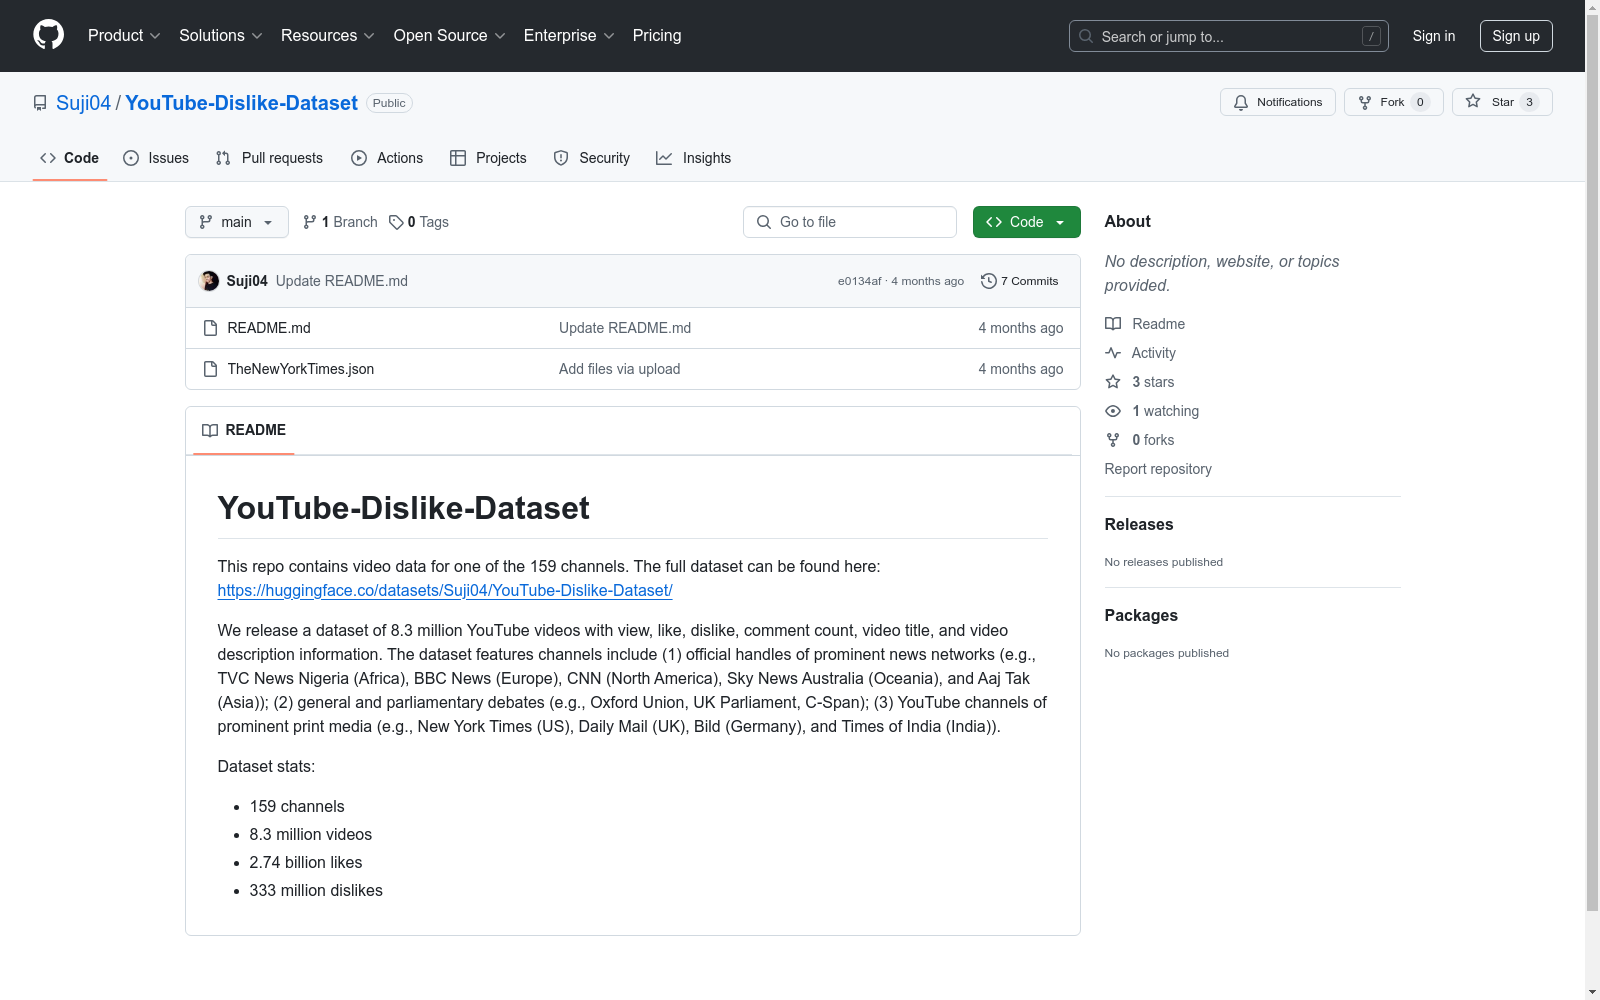Star this repository
Image resolution: width=1600 pixels, height=1000 pixels.
tap(1502, 102)
